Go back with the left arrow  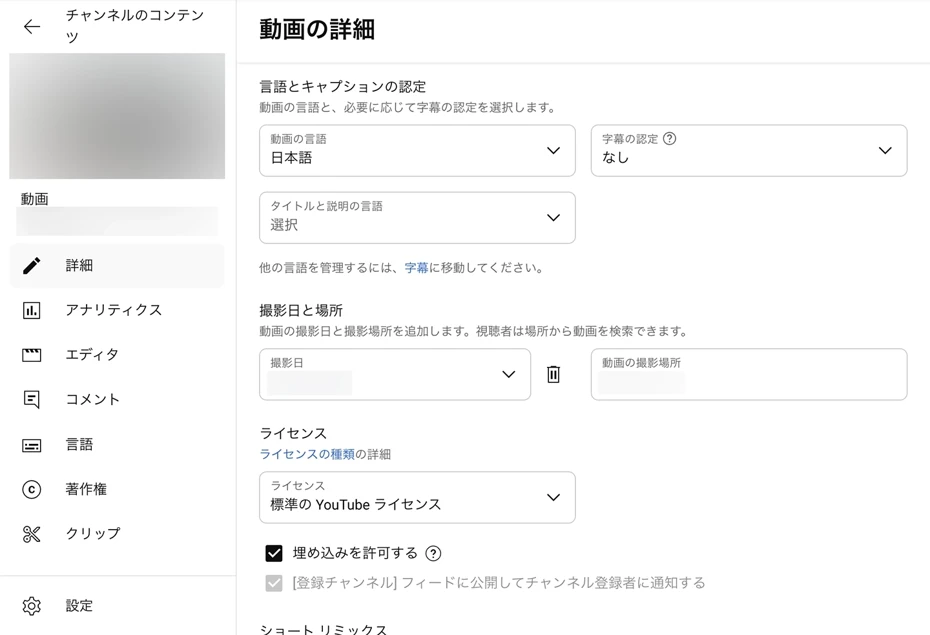pos(31,27)
